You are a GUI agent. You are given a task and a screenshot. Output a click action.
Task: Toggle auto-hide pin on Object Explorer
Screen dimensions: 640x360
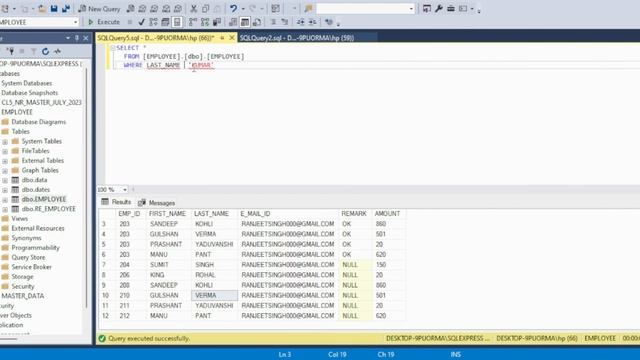[x=77, y=38]
